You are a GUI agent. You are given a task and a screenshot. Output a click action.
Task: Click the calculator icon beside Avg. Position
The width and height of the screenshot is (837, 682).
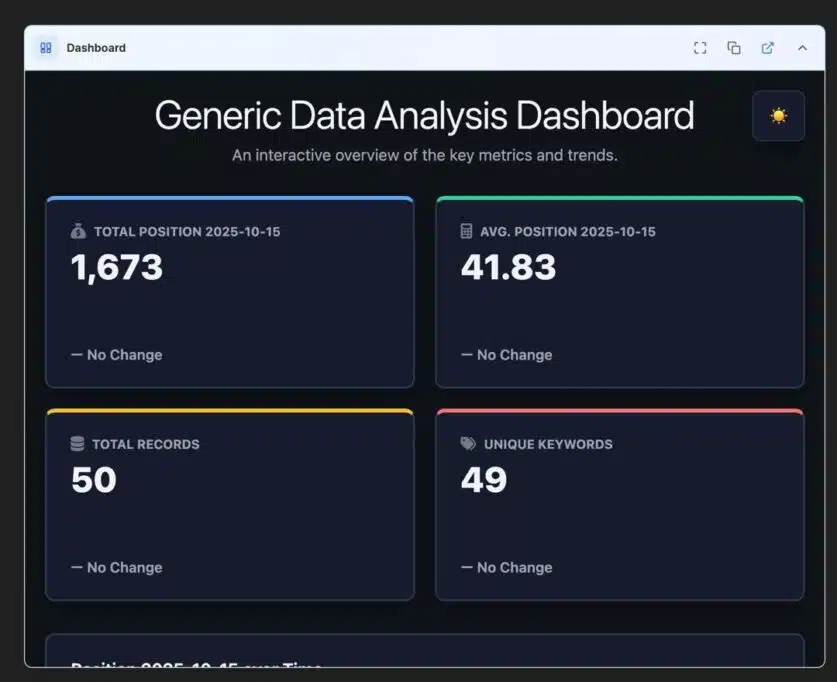pos(466,231)
